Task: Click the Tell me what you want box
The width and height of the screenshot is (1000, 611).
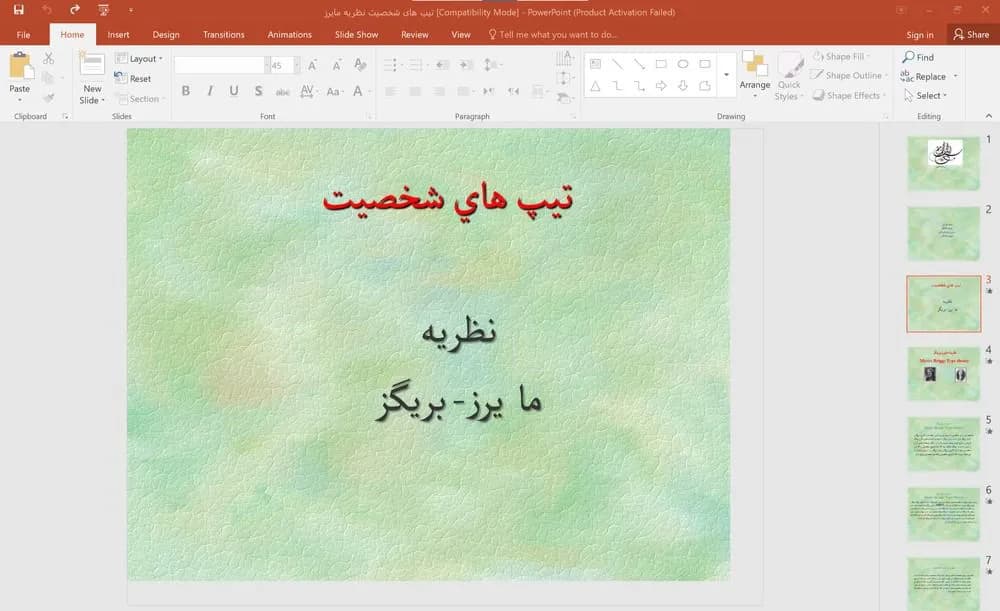Action: [x=553, y=34]
